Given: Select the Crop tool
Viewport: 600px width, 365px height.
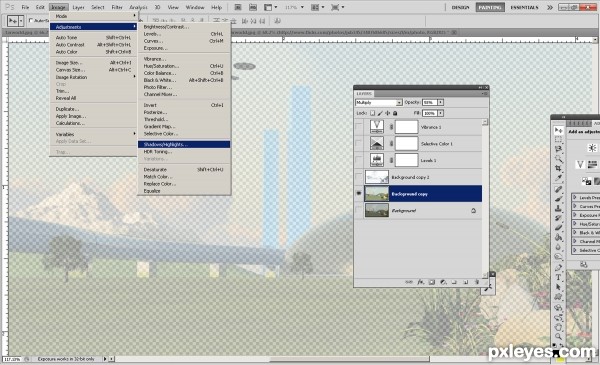Looking at the screenshot, I should tap(558, 168).
